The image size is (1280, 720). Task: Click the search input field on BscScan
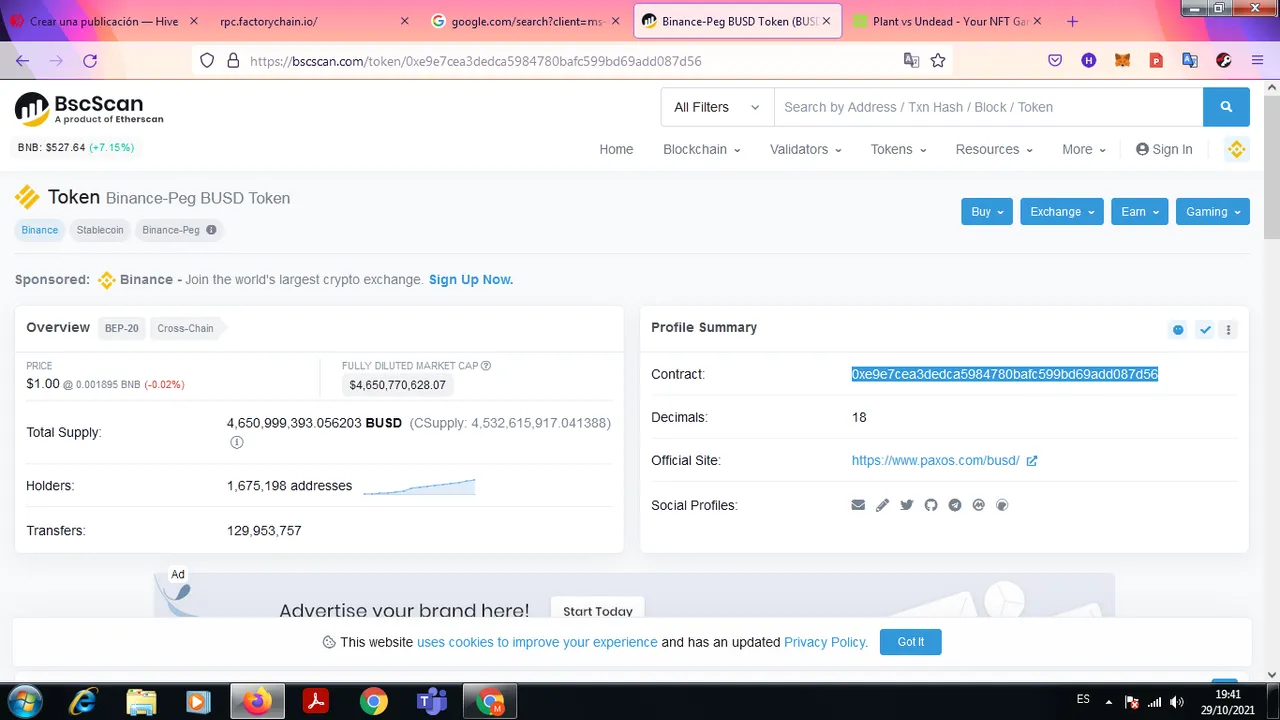[988, 107]
